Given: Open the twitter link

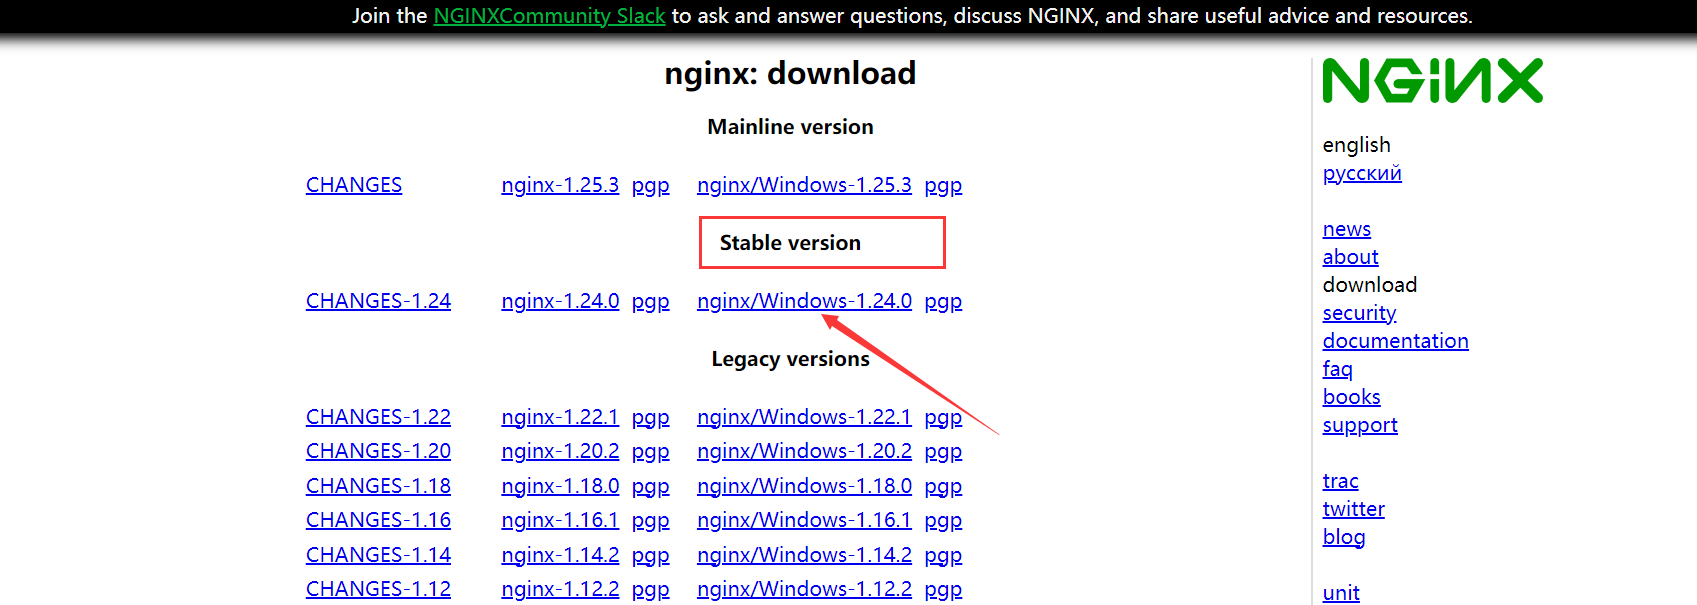Looking at the screenshot, I should (1353, 509).
